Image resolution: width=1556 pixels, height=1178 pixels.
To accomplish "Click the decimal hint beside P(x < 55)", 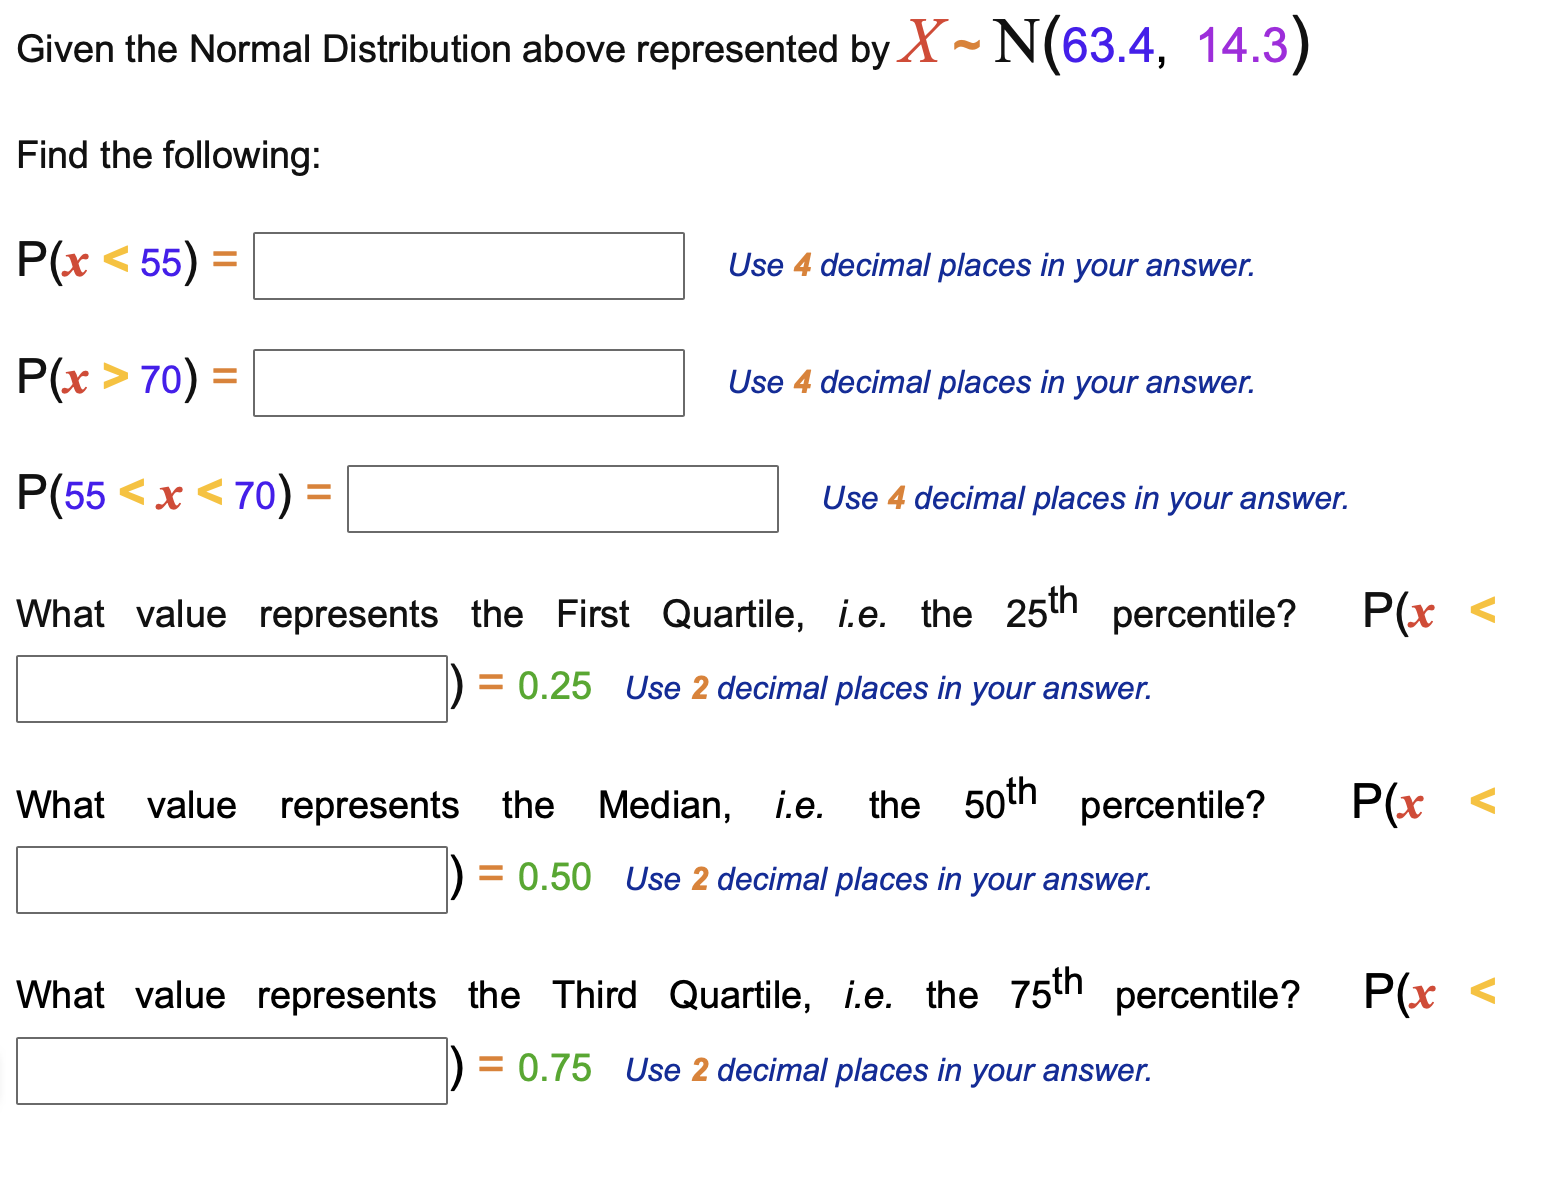I will pos(991,265).
